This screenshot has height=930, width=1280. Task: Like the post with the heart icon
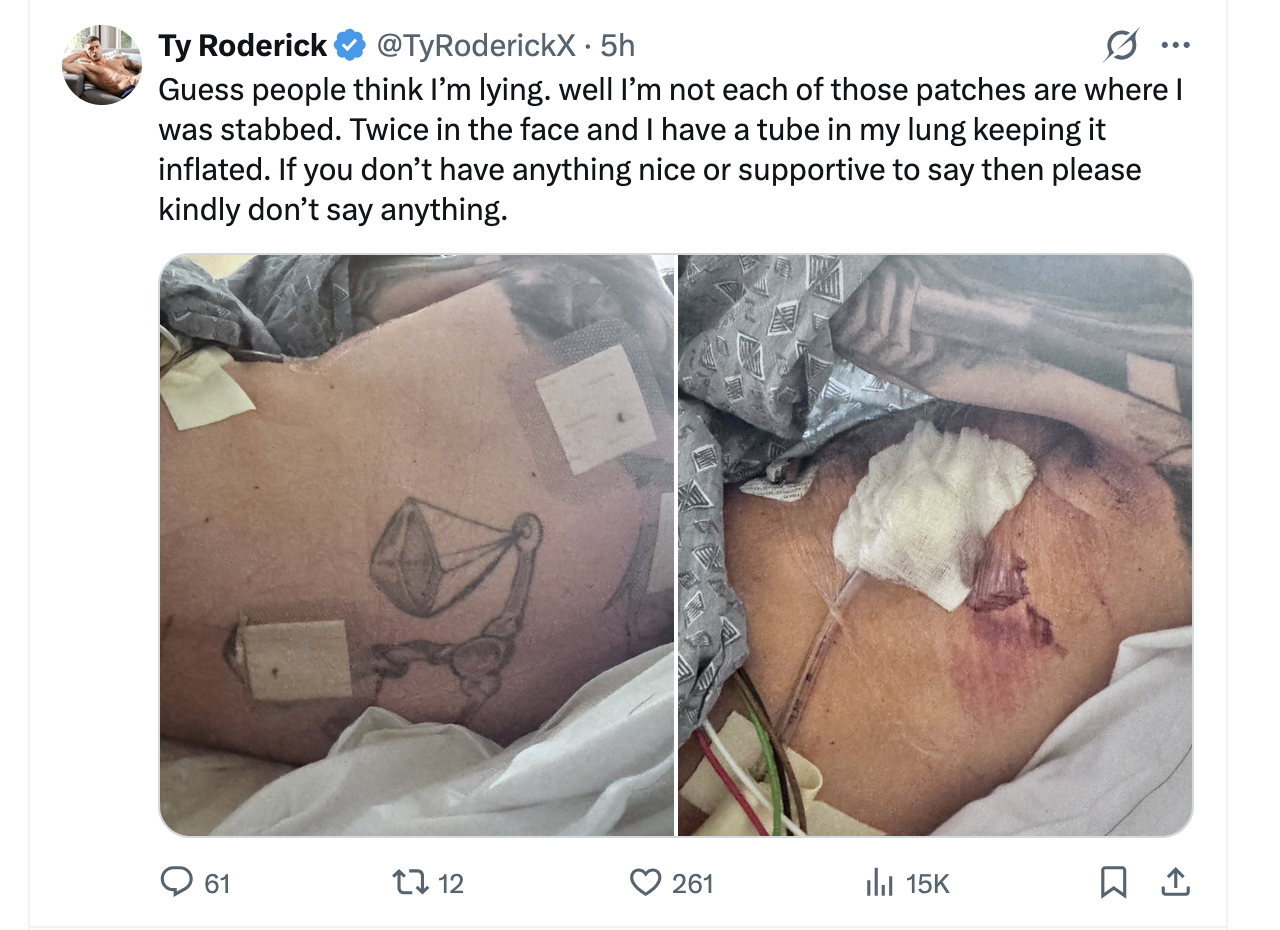point(645,882)
